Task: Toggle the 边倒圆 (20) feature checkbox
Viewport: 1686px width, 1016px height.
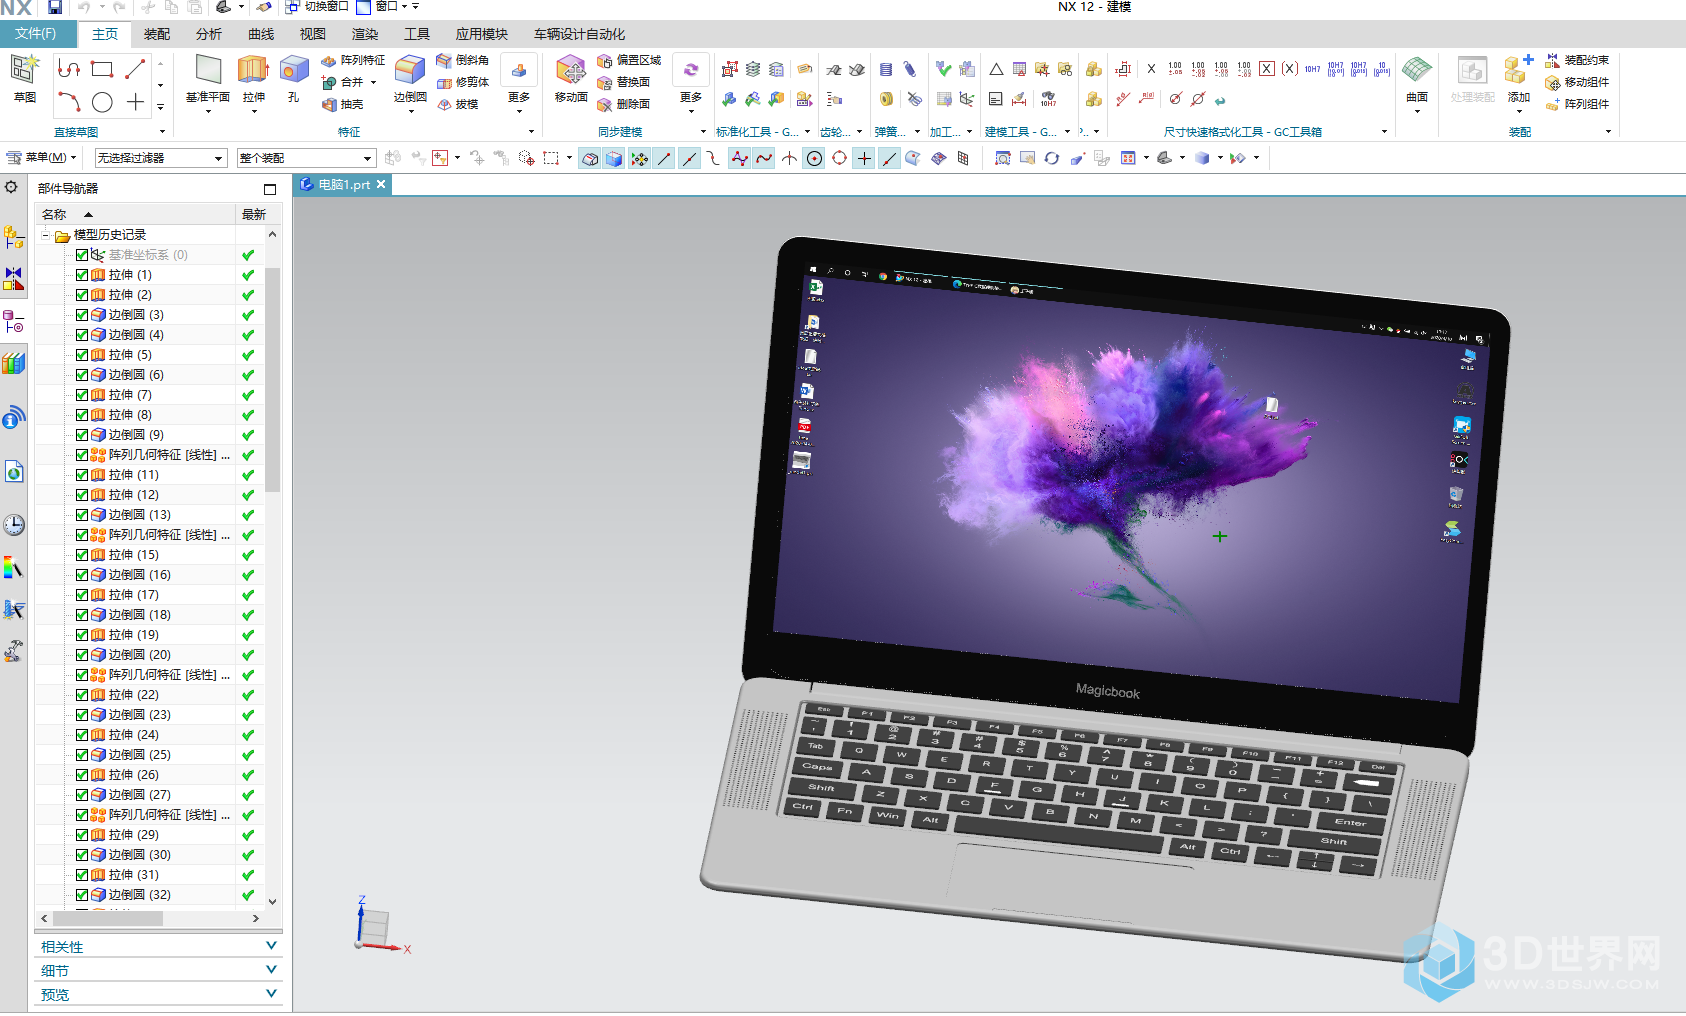Action: 82,655
